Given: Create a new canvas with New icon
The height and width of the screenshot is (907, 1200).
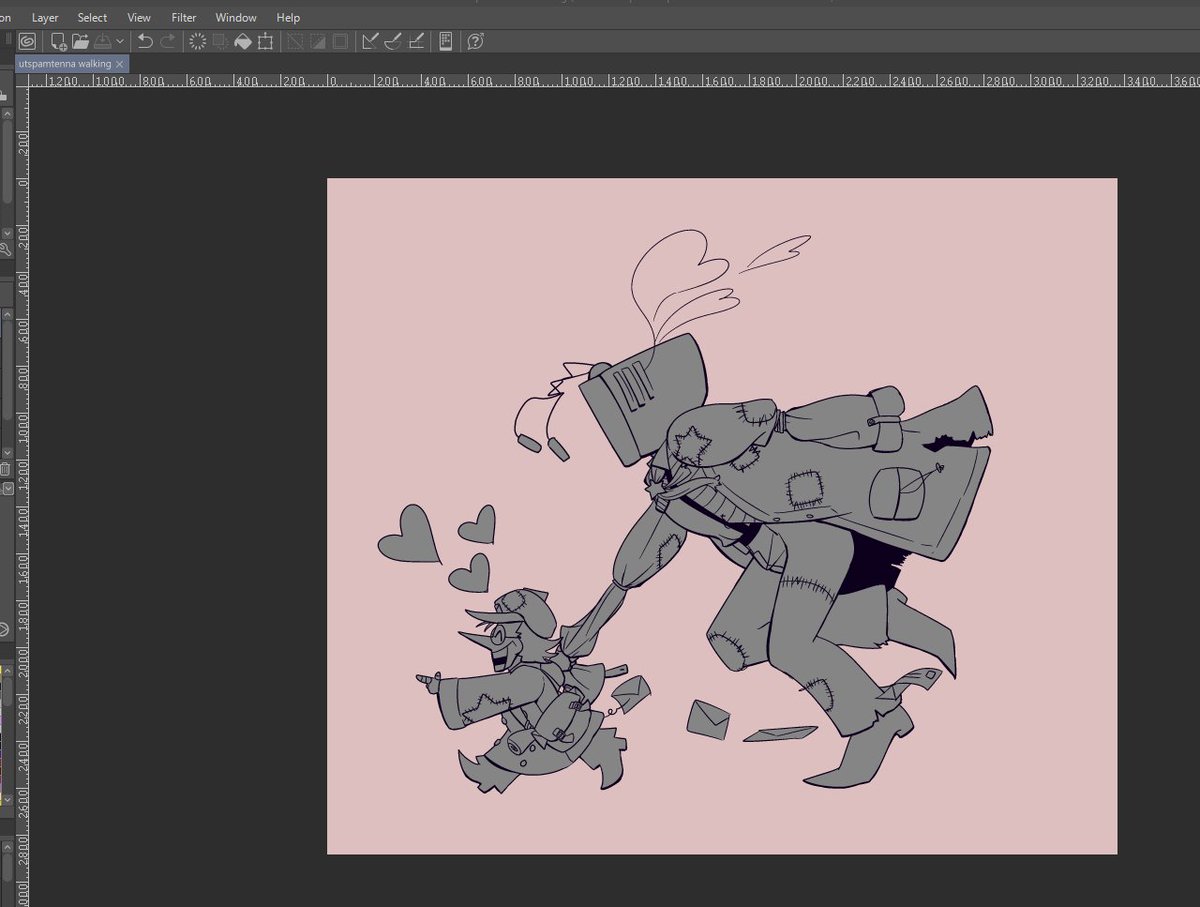Looking at the screenshot, I should point(59,41).
